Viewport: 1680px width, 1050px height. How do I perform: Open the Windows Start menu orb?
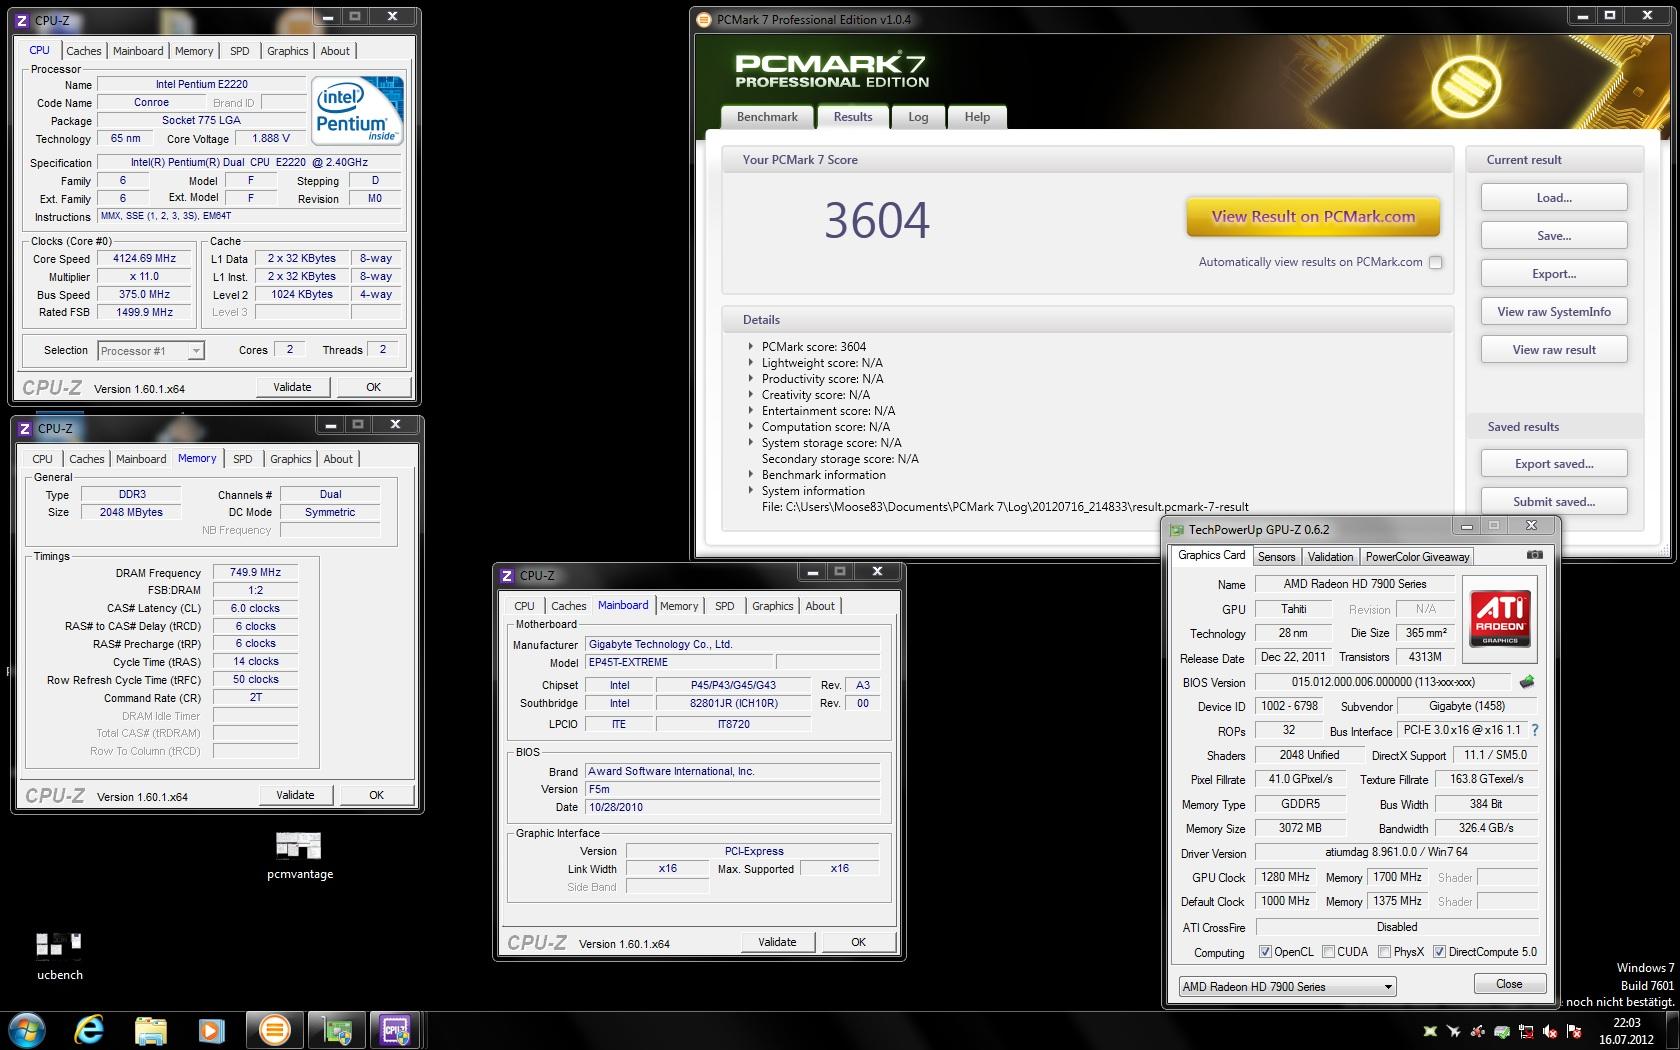(x=26, y=1029)
